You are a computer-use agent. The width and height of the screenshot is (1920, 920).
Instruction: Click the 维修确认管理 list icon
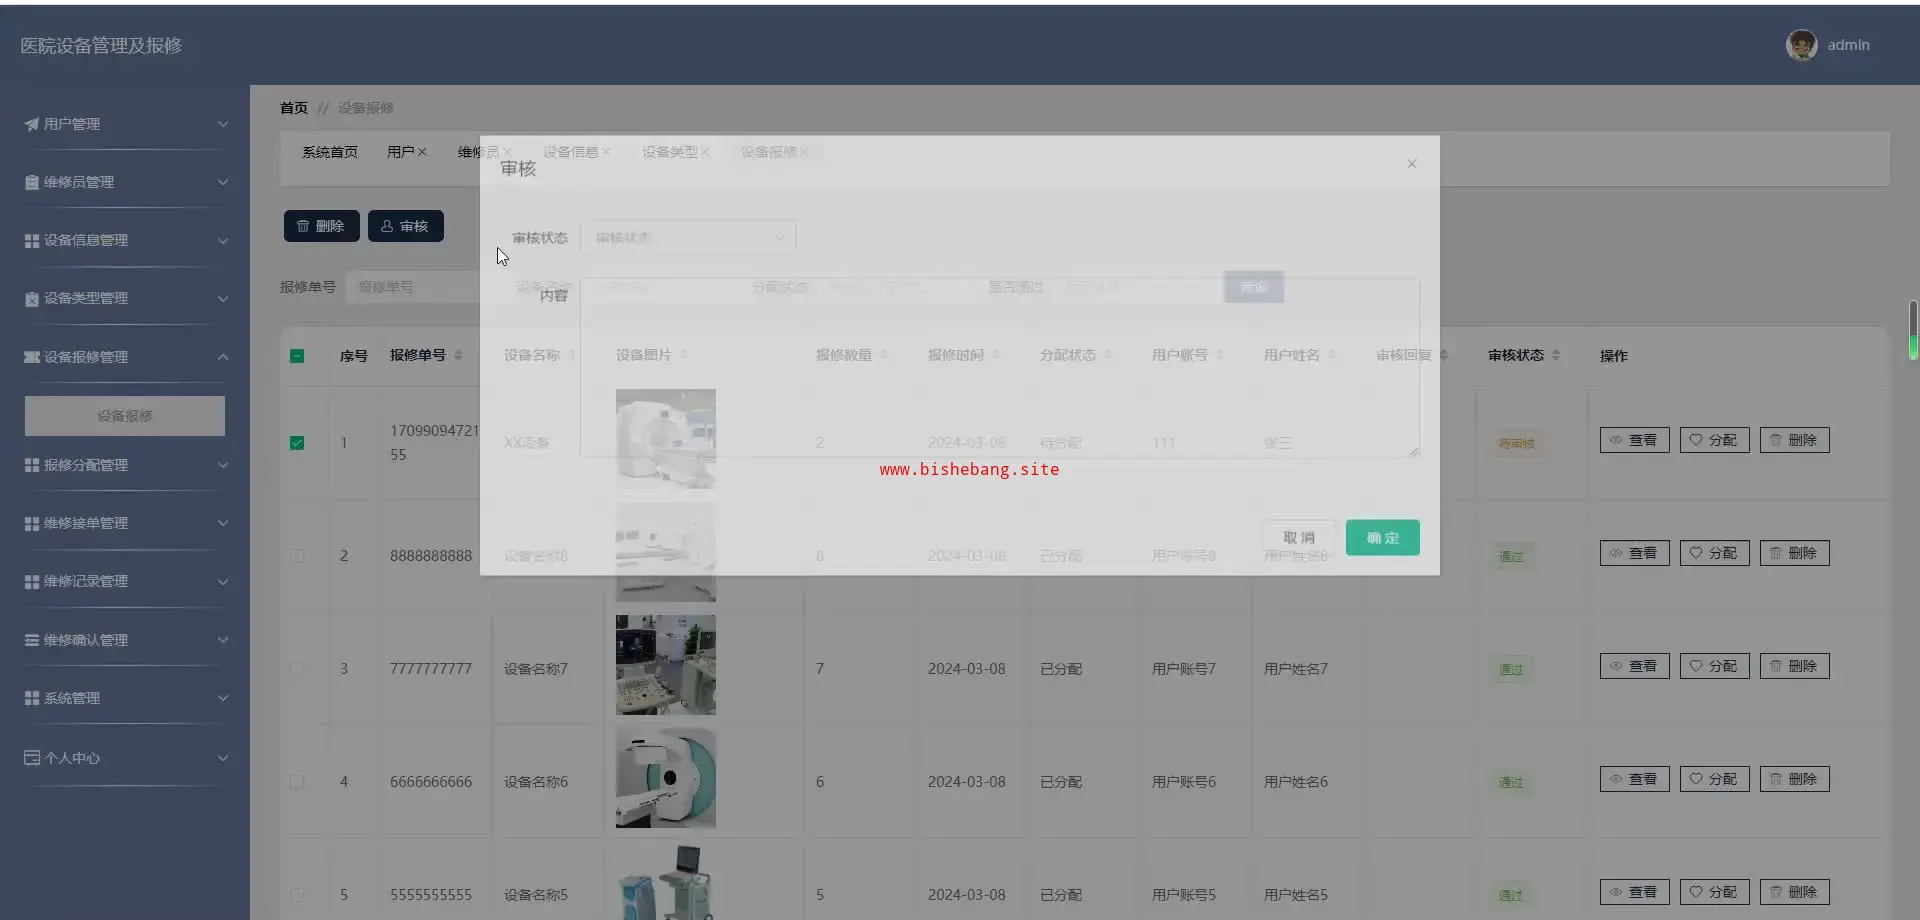pos(32,640)
